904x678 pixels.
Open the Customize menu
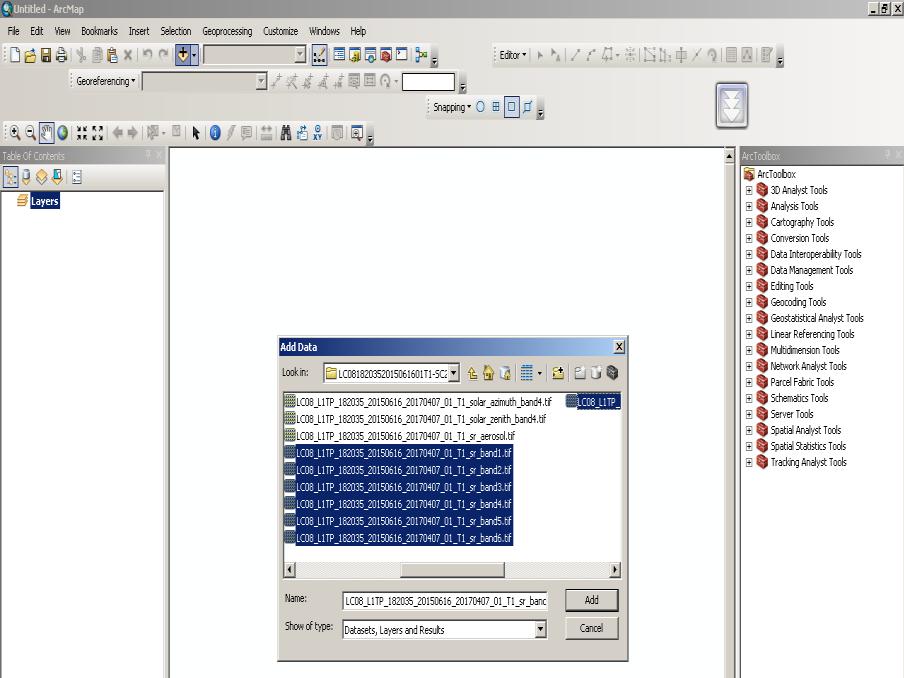pos(281,31)
